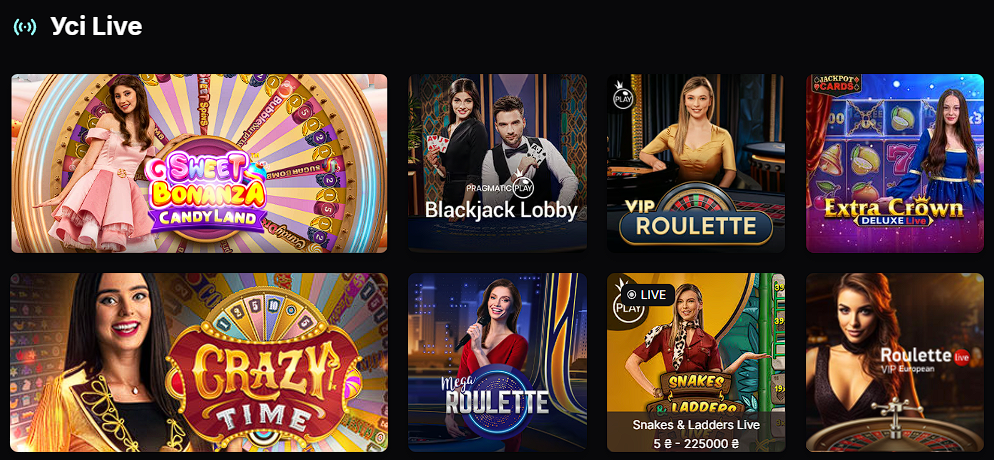
Task: Open Sweet Bonanza Candyland game tile
Action: (199, 163)
